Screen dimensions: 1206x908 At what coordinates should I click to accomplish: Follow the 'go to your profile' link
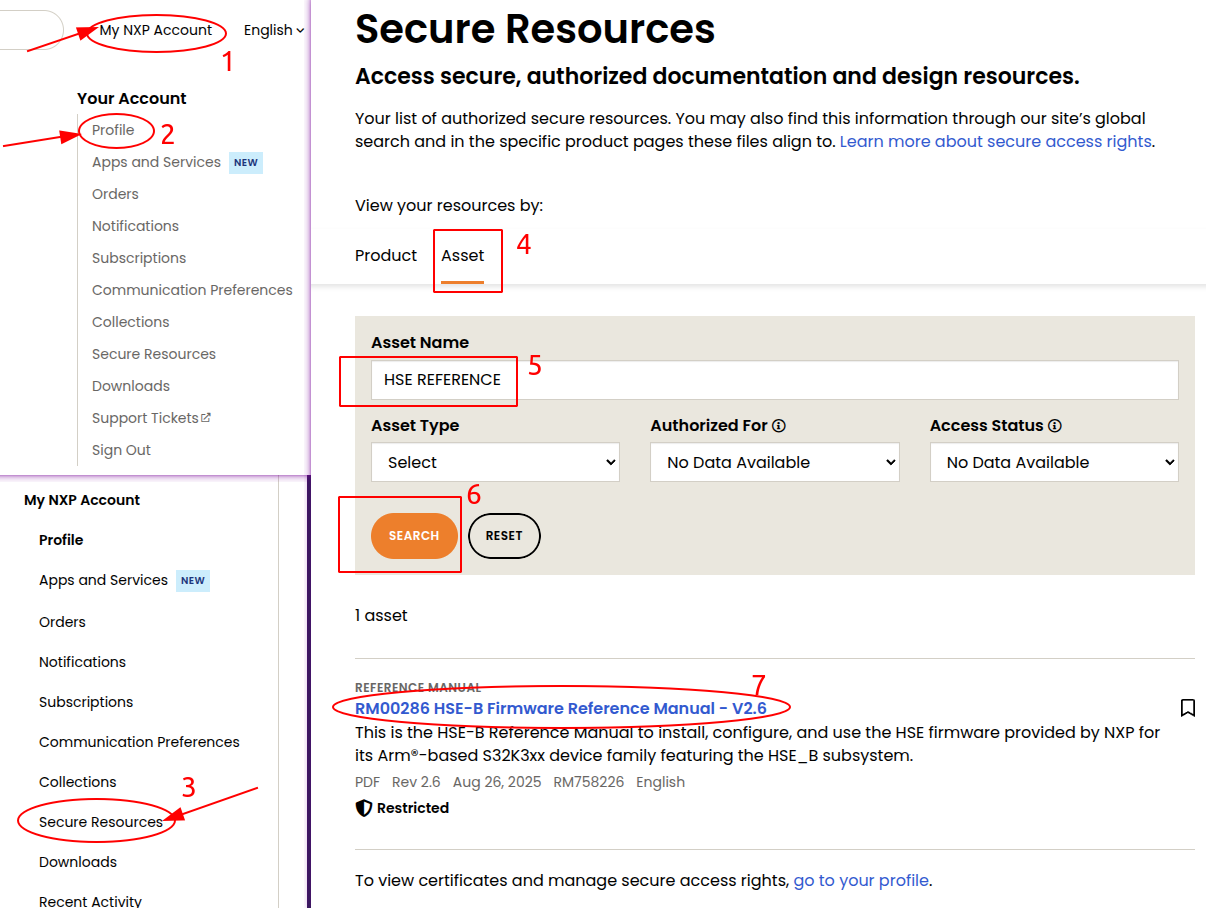pyautogui.click(x=861, y=881)
